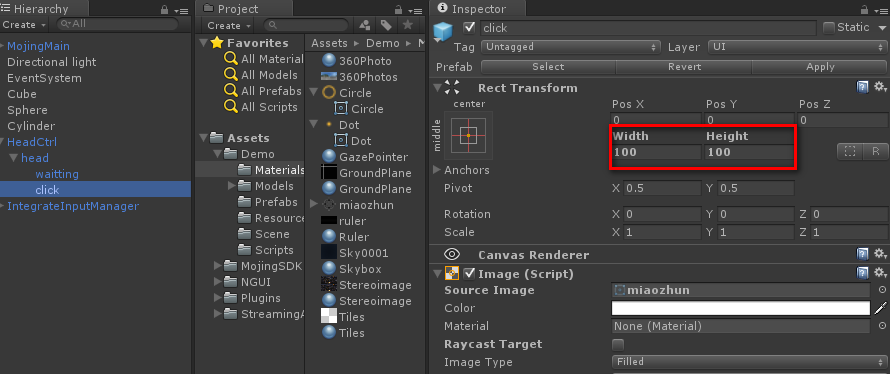The width and height of the screenshot is (890, 374).
Task: Click the prefab Apply button
Action: (x=820, y=66)
